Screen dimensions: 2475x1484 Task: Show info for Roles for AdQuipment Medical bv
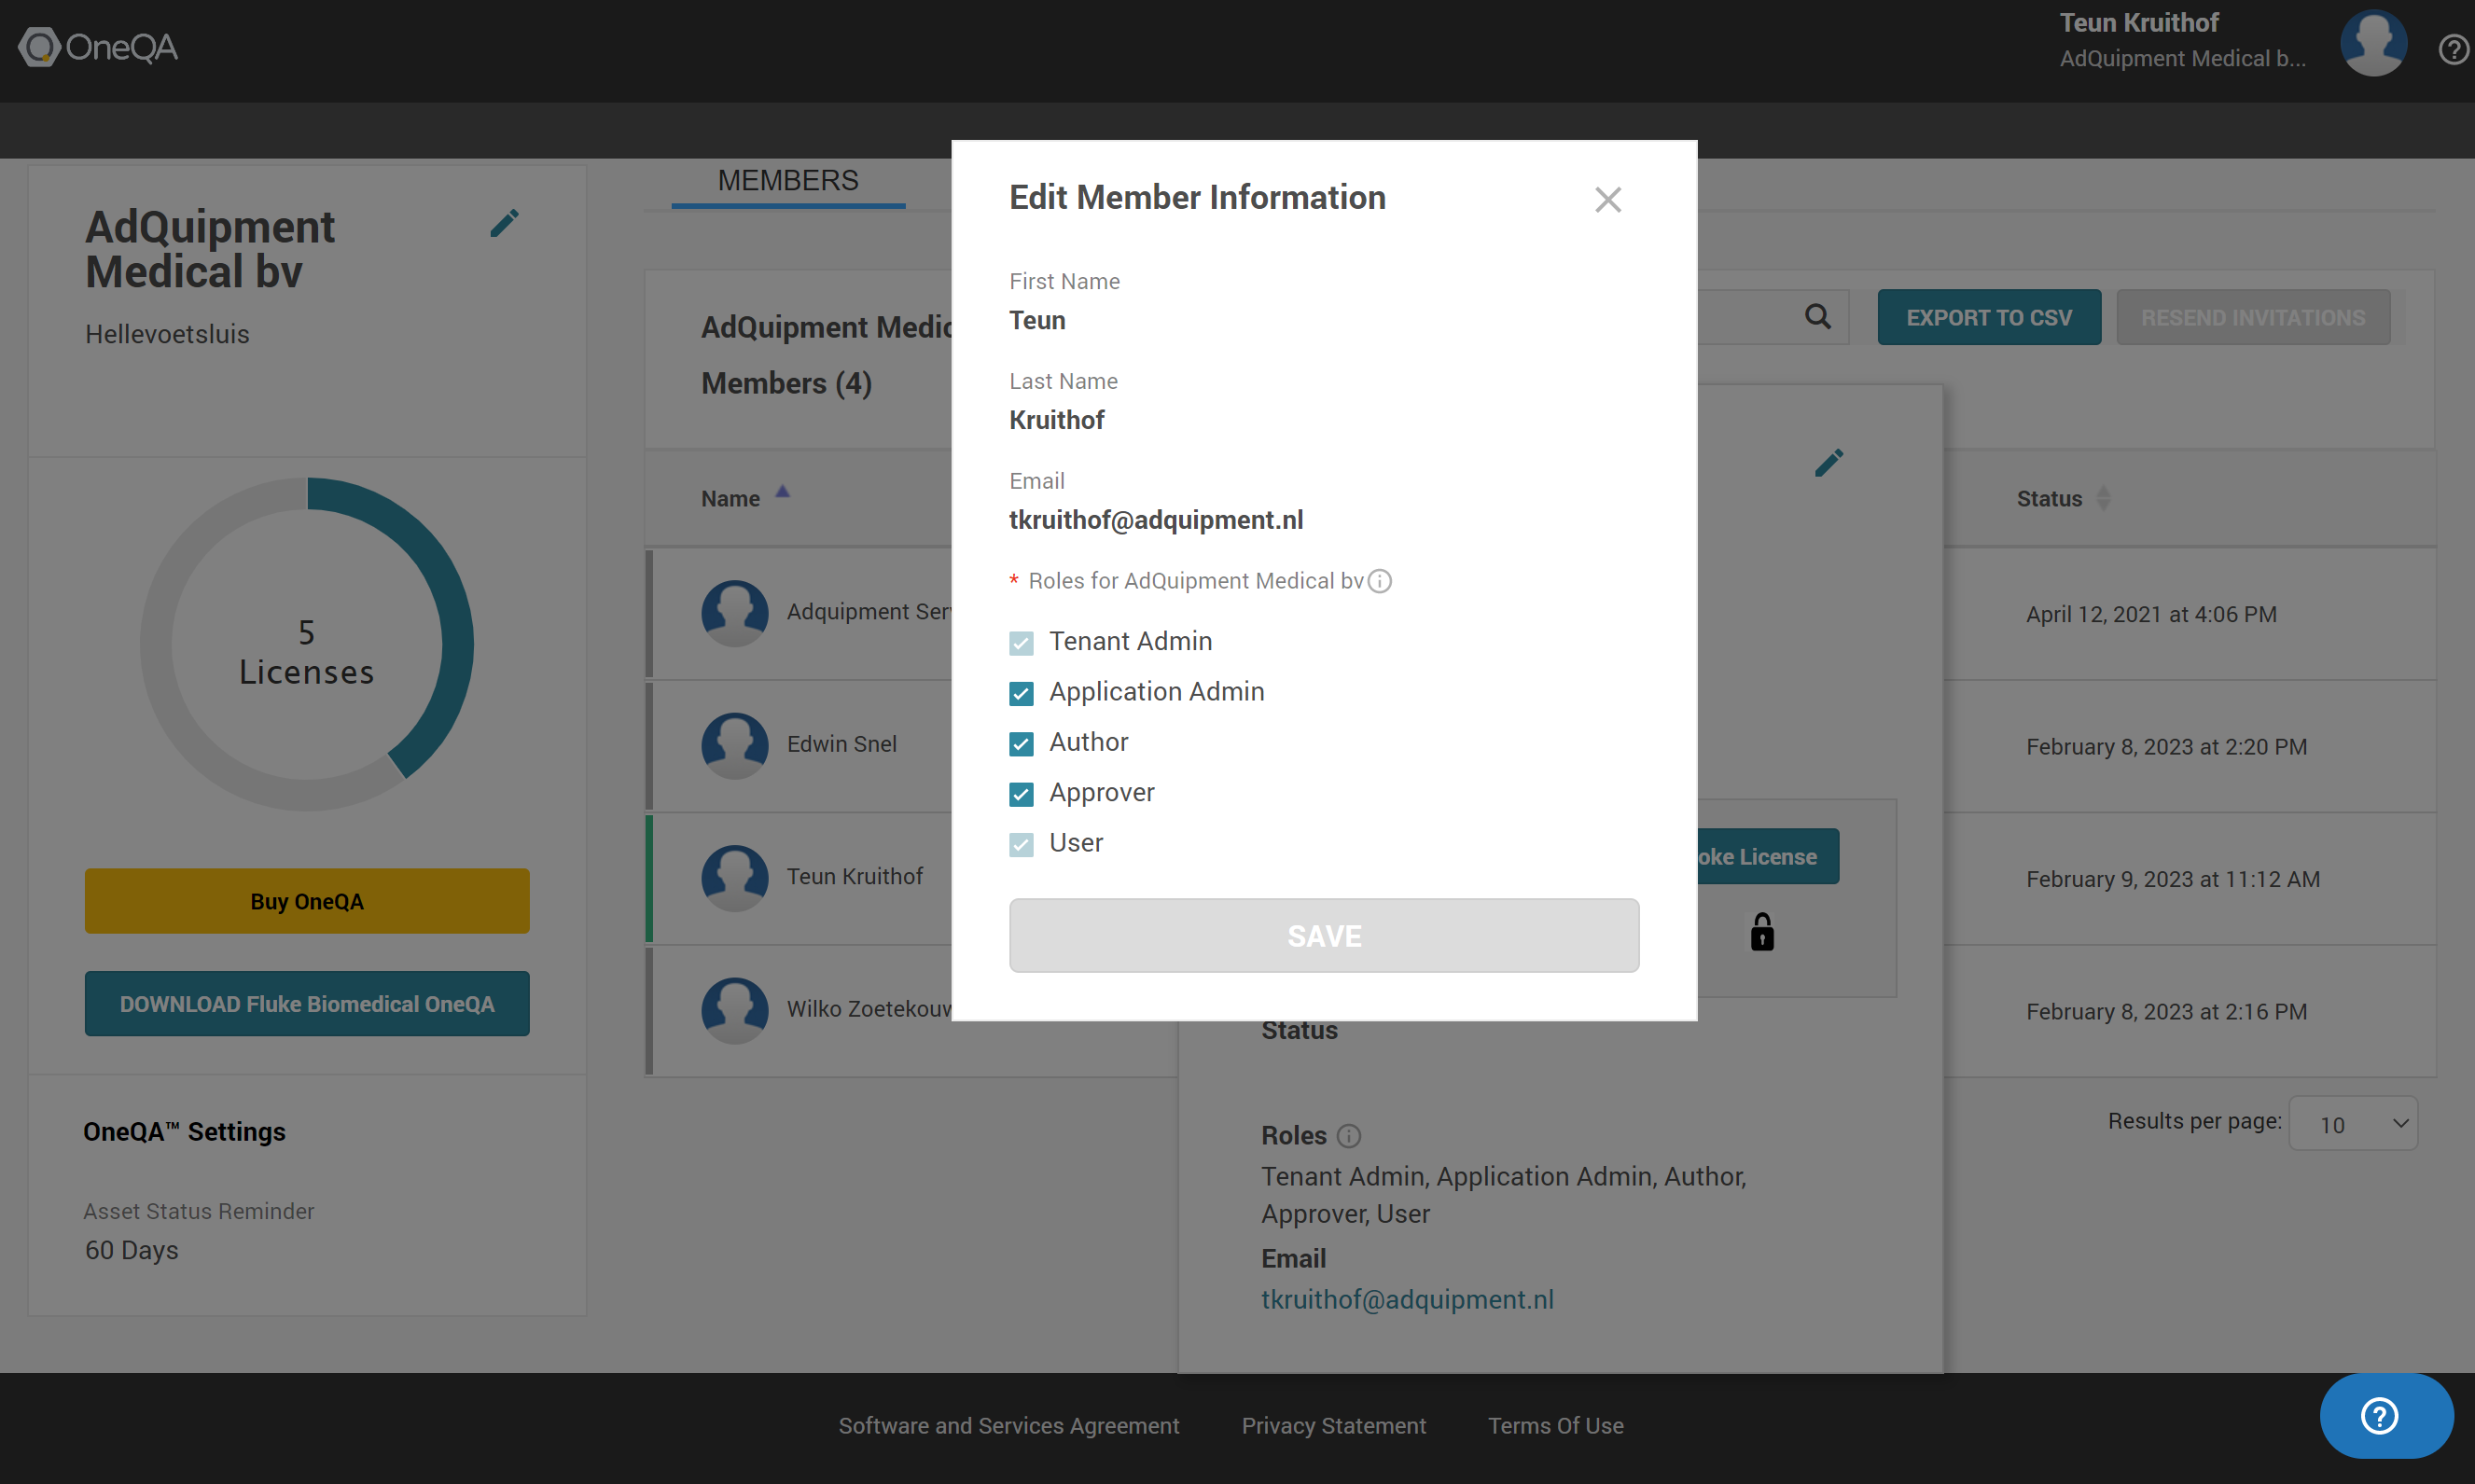1380,581
